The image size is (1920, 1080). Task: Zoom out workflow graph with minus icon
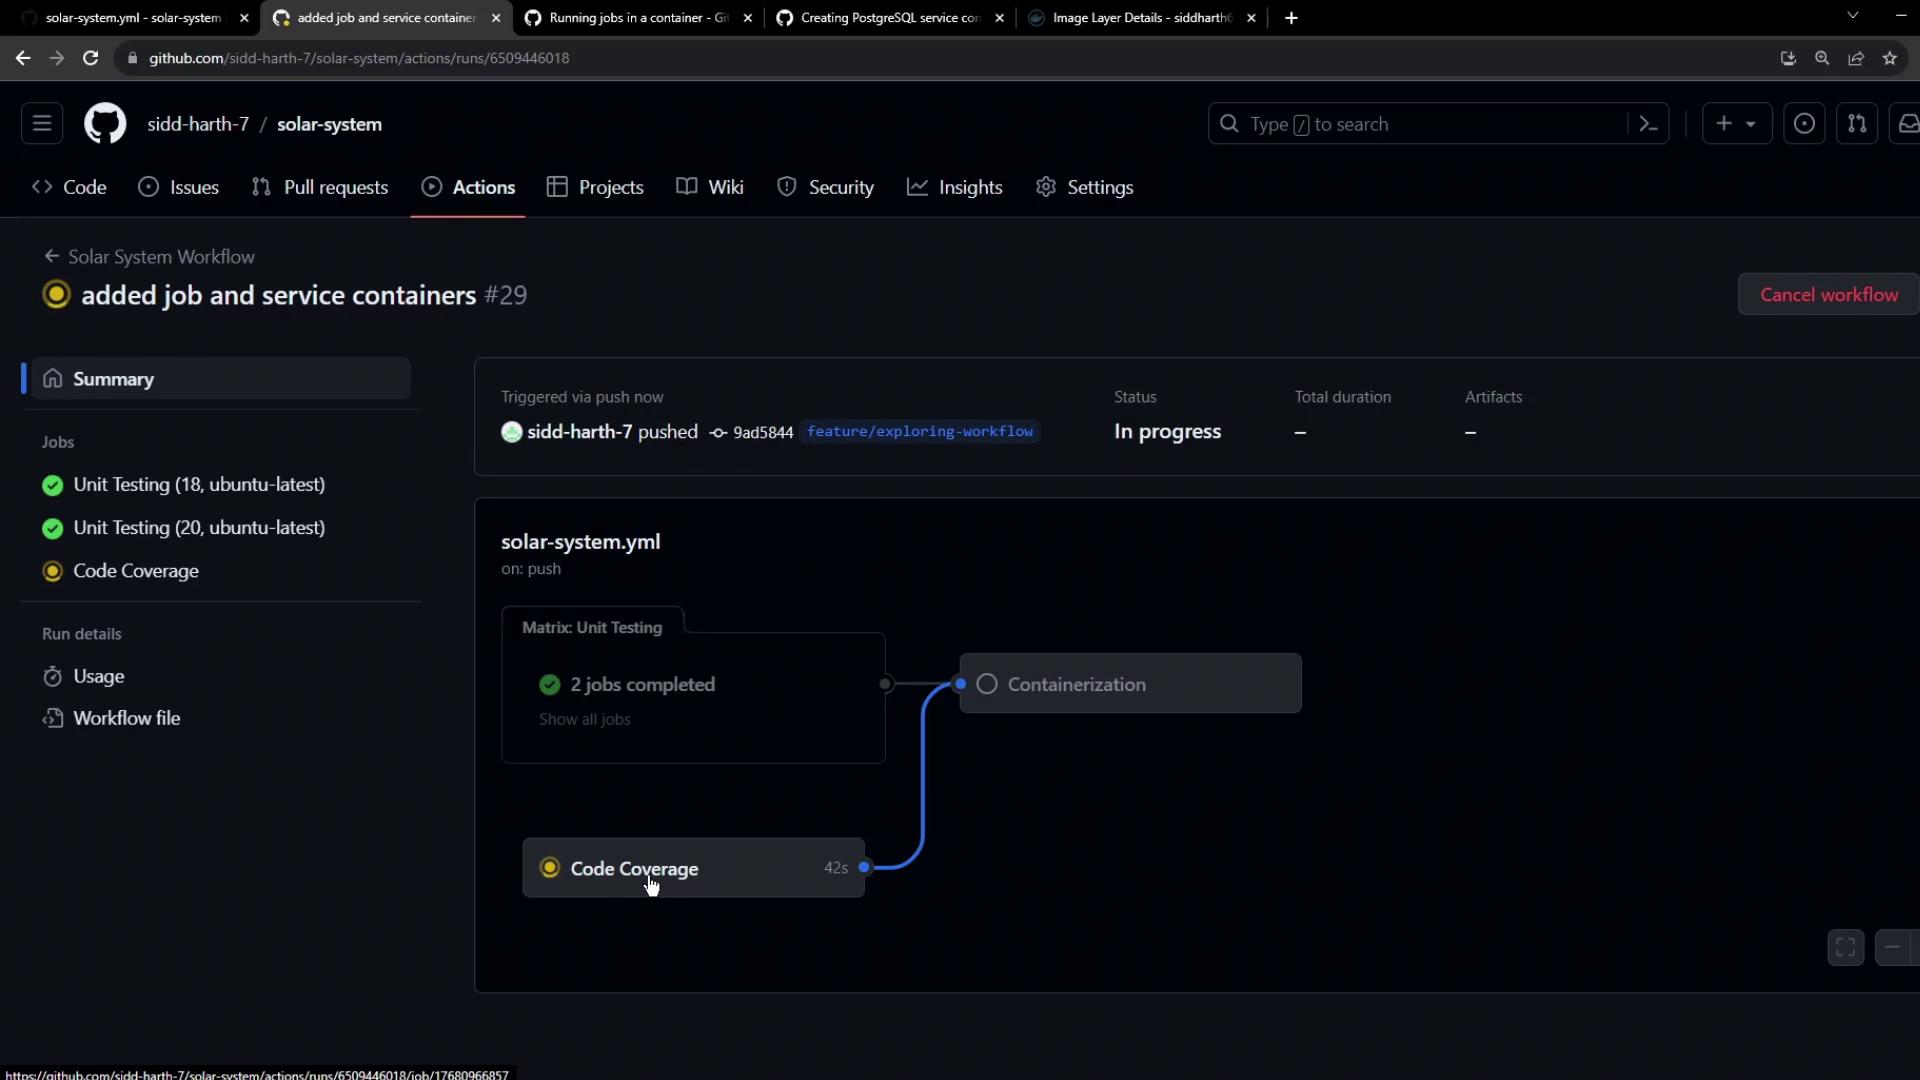coord(1893,947)
